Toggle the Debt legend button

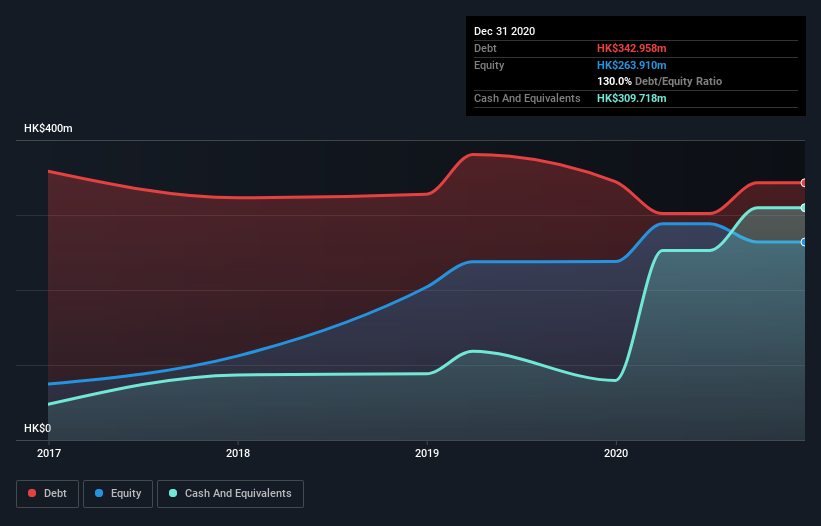(x=47, y=494)
